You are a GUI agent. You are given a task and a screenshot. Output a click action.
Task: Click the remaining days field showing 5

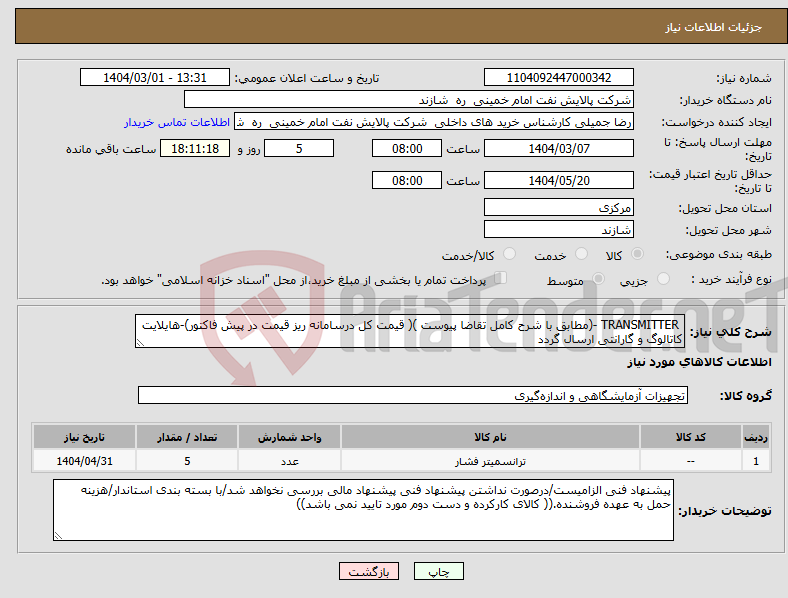[x=299, y=149]
